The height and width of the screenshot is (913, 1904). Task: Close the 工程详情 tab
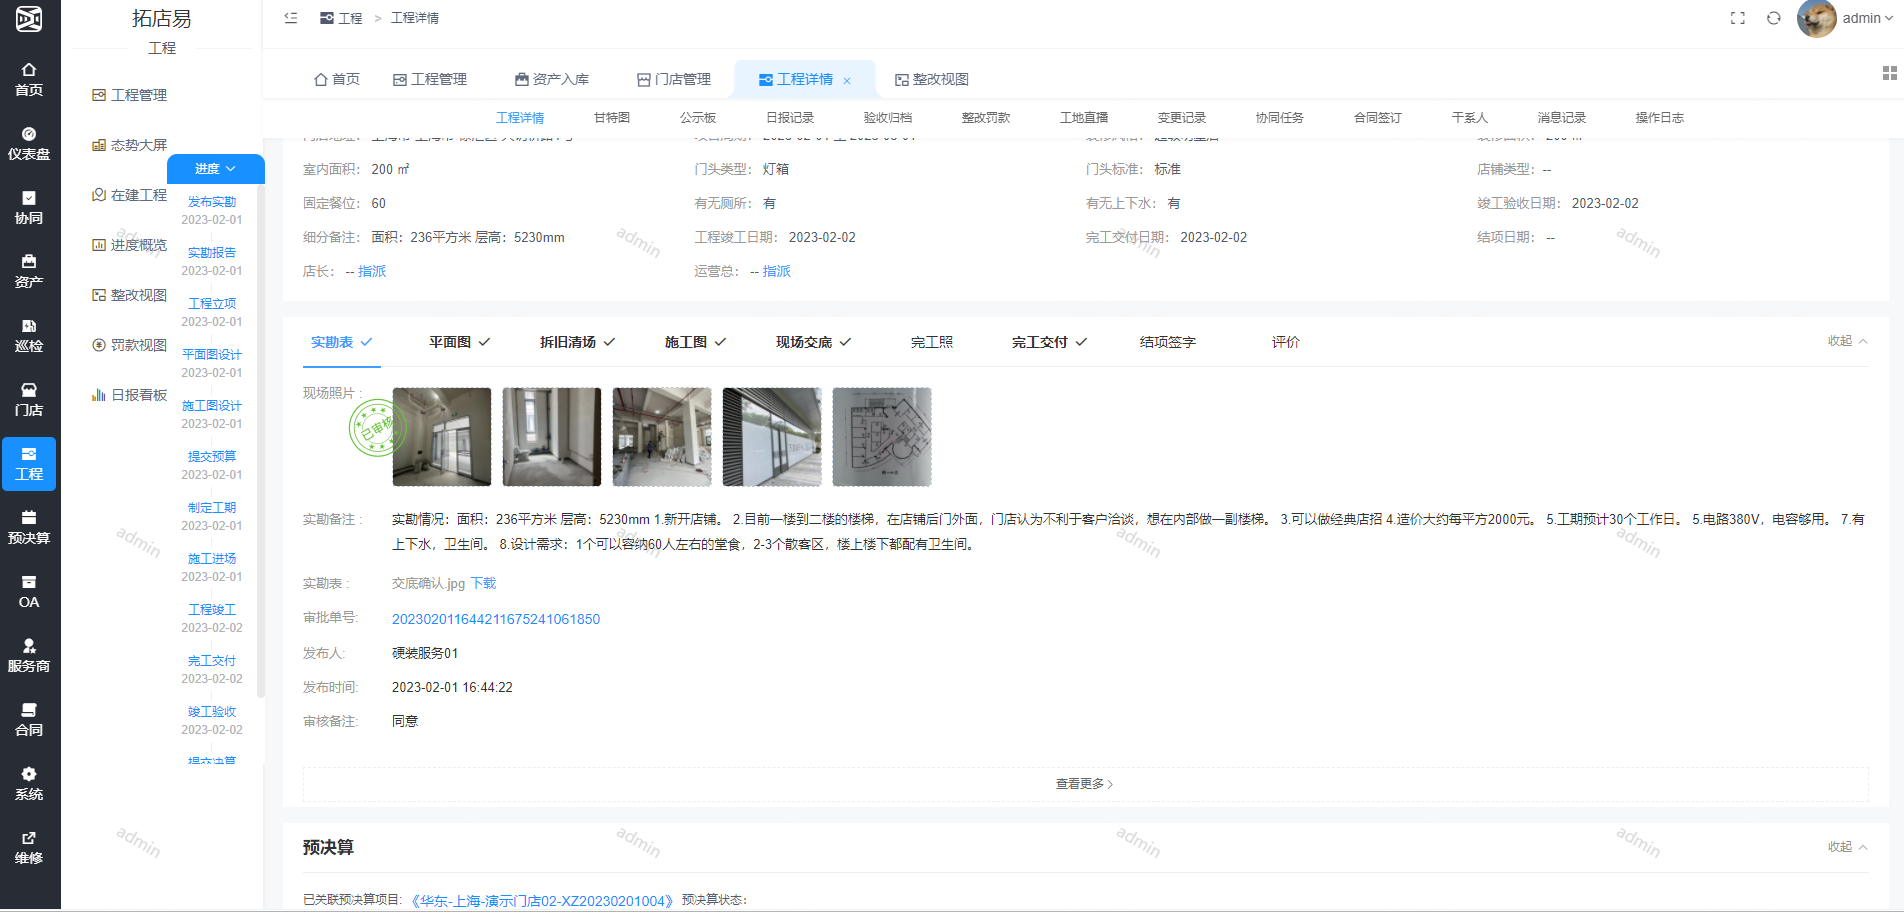(847, 81)
